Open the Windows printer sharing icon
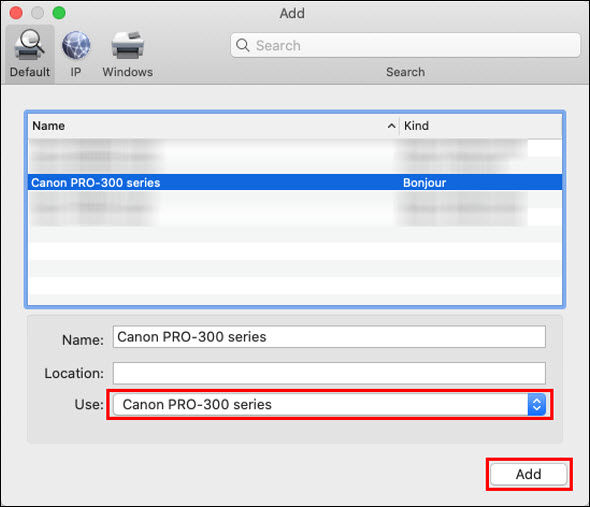590x507 pixels. pos(128,46)
